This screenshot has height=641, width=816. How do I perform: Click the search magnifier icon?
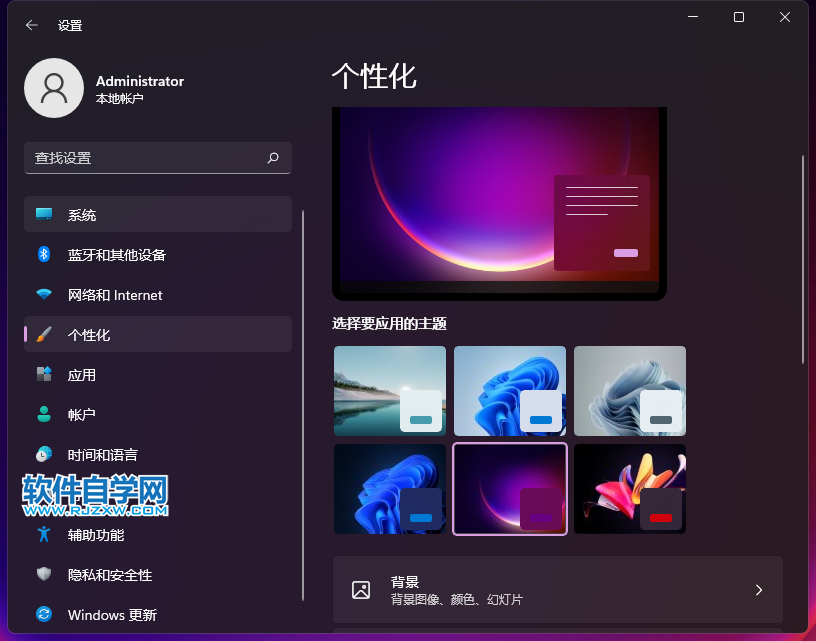[273, 158]
